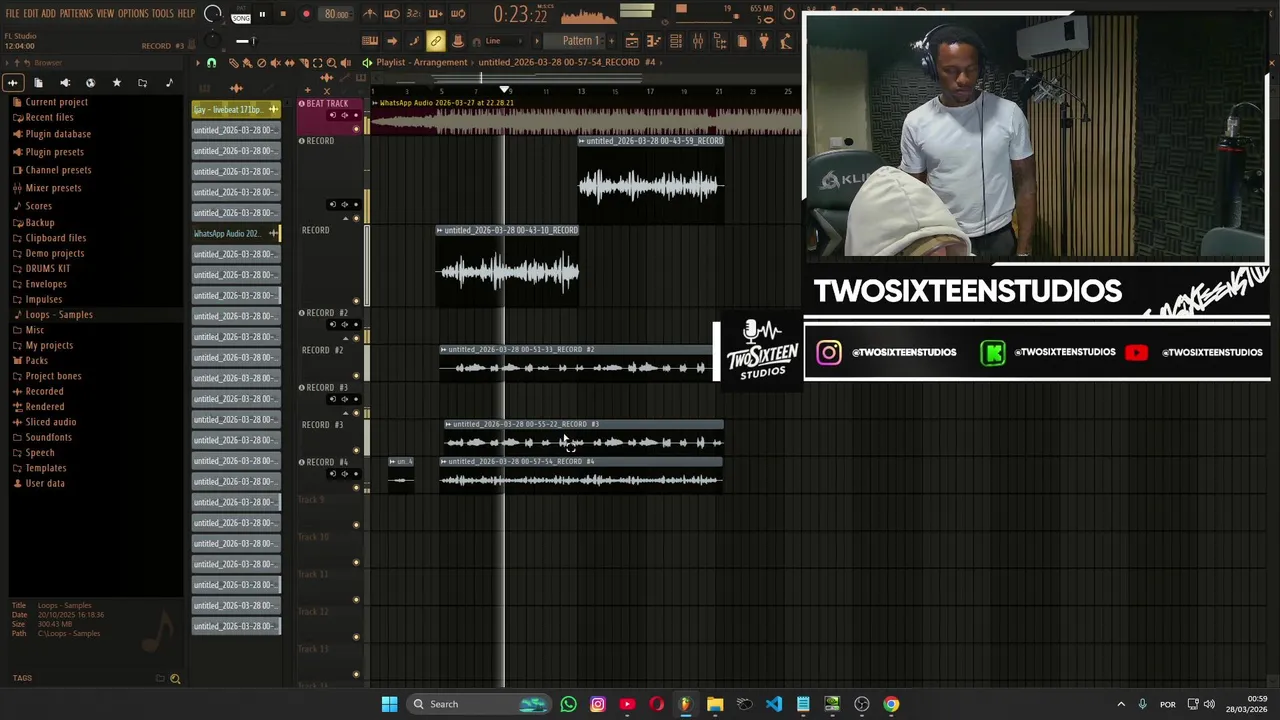
Task: Open Instagram from the taskbar
Action: pyautogui.click(x=597, y=704)
